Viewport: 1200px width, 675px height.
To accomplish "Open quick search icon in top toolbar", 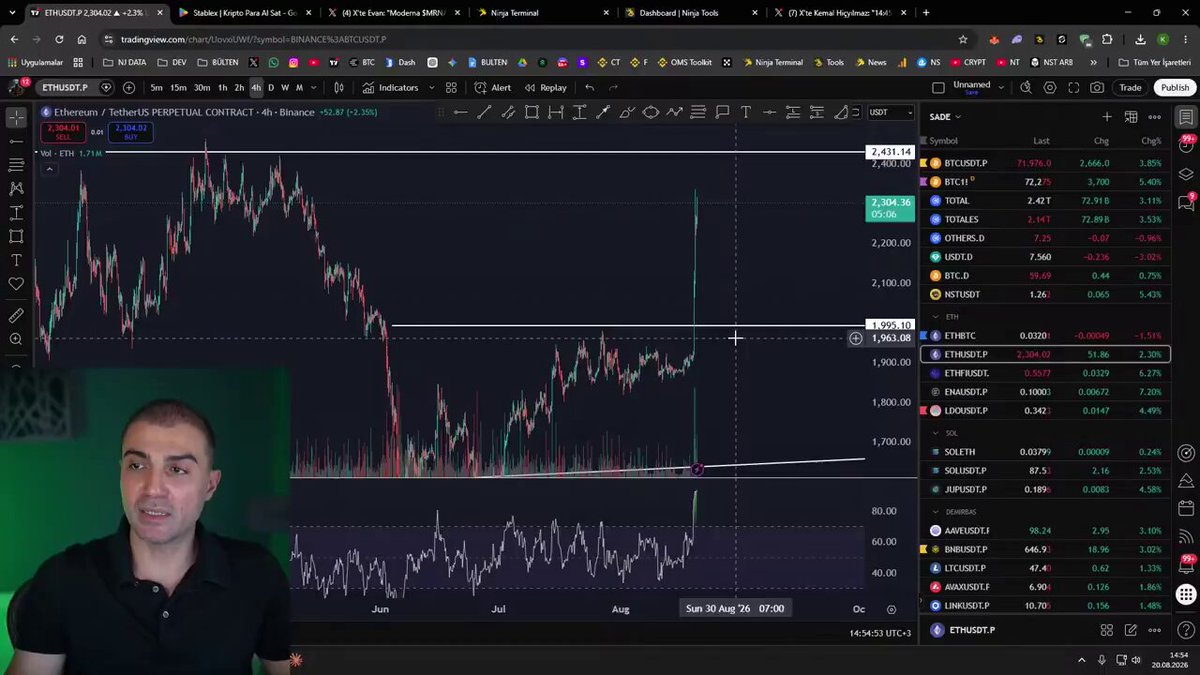I will tap(1025, 88).
